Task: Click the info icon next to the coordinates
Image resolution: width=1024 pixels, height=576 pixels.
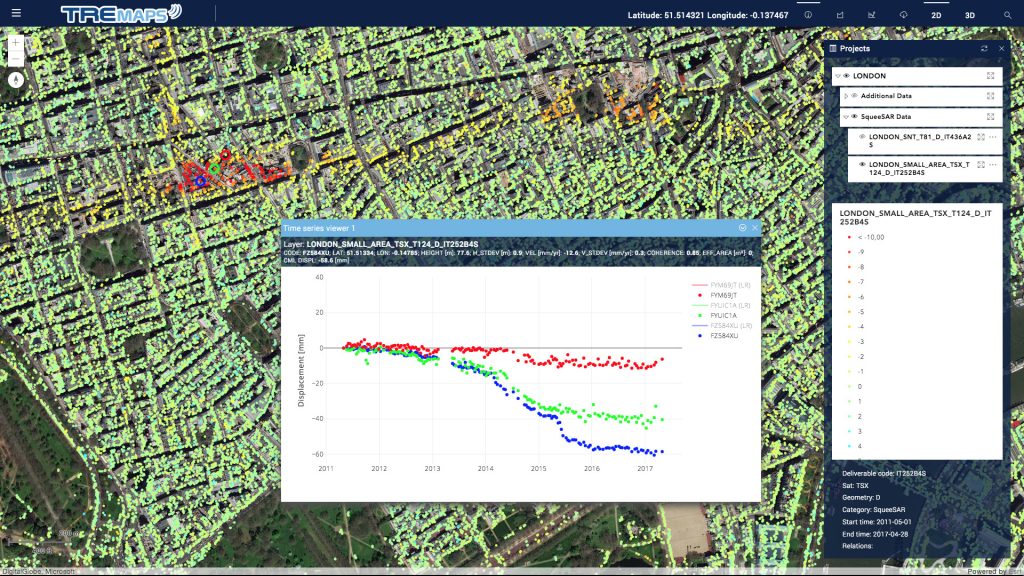Action: pyautogui.click(x=808, y=14)
